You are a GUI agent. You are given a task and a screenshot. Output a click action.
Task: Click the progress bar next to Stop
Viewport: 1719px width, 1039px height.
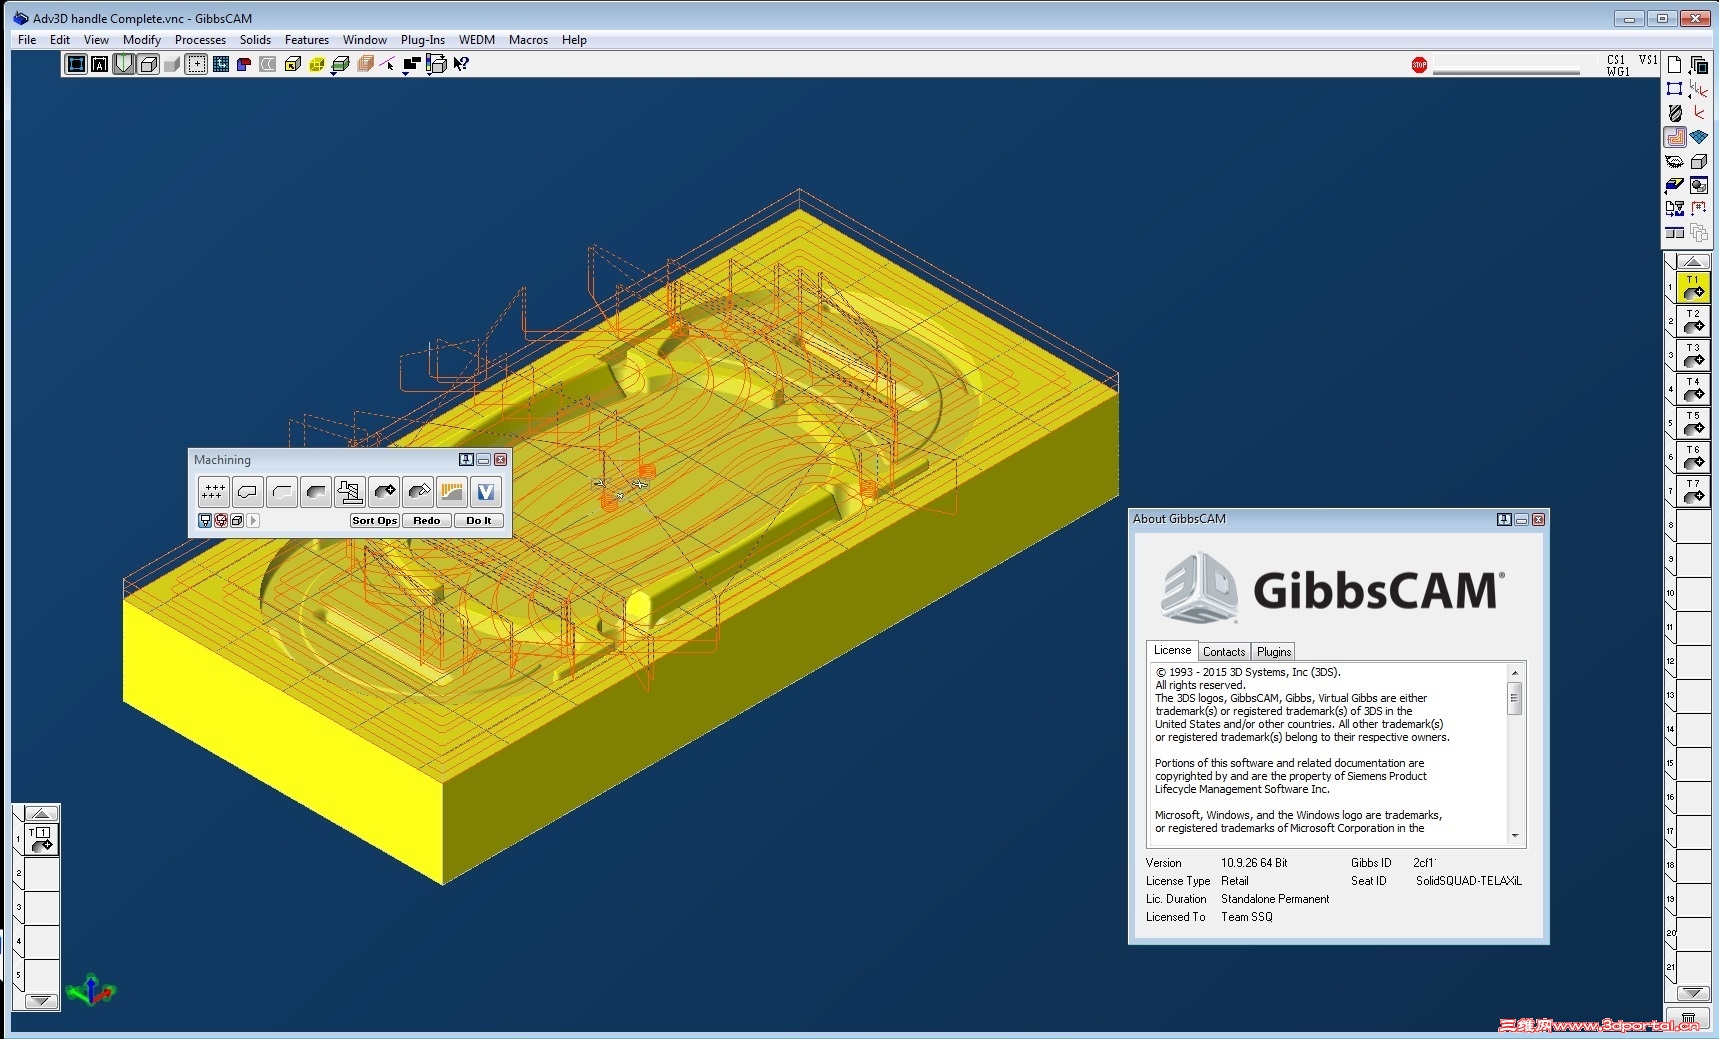[x=1506, y=71]
